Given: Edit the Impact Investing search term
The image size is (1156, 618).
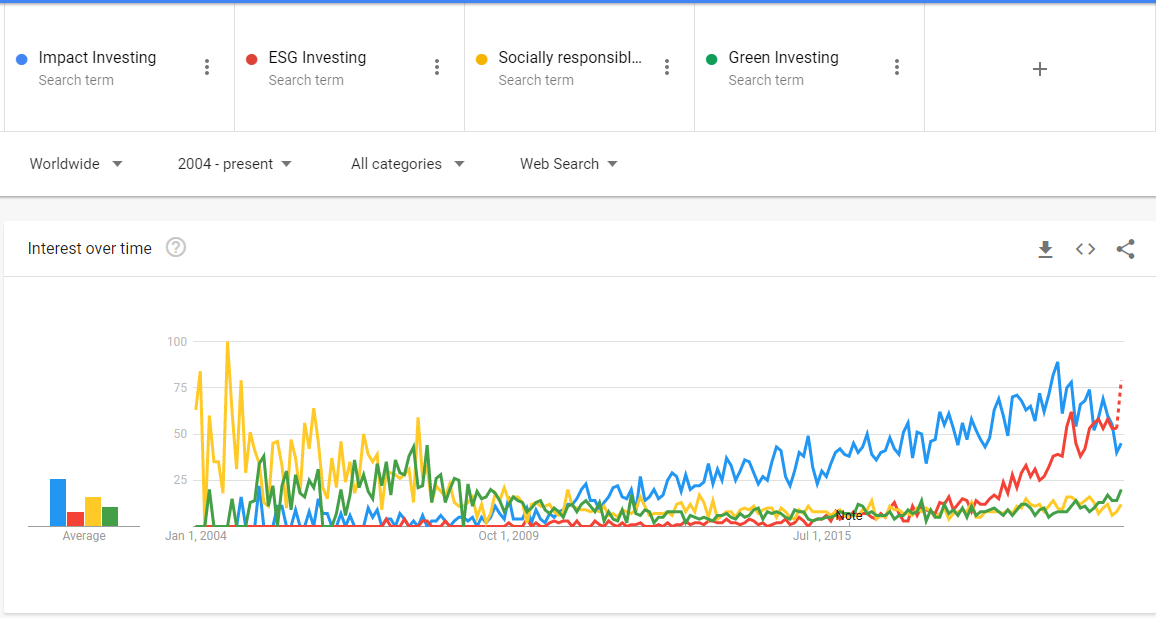Looking at the screenshot, I should tap(97, 58).
